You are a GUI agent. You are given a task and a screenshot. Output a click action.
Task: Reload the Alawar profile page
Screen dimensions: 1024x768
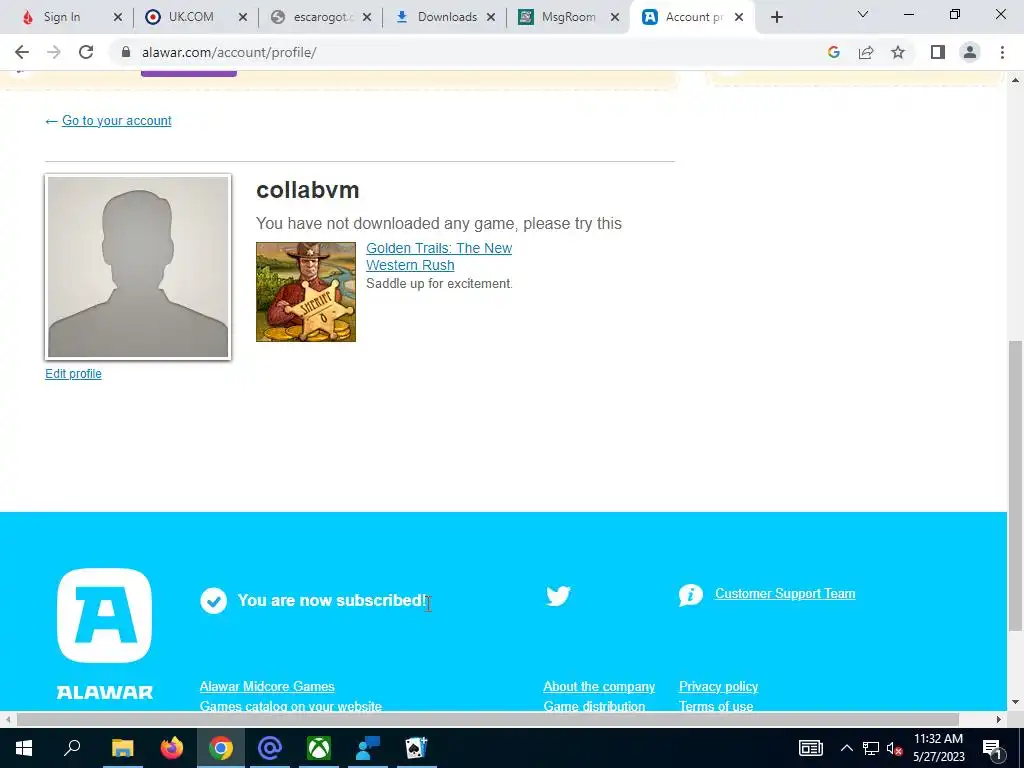point(86,52)
